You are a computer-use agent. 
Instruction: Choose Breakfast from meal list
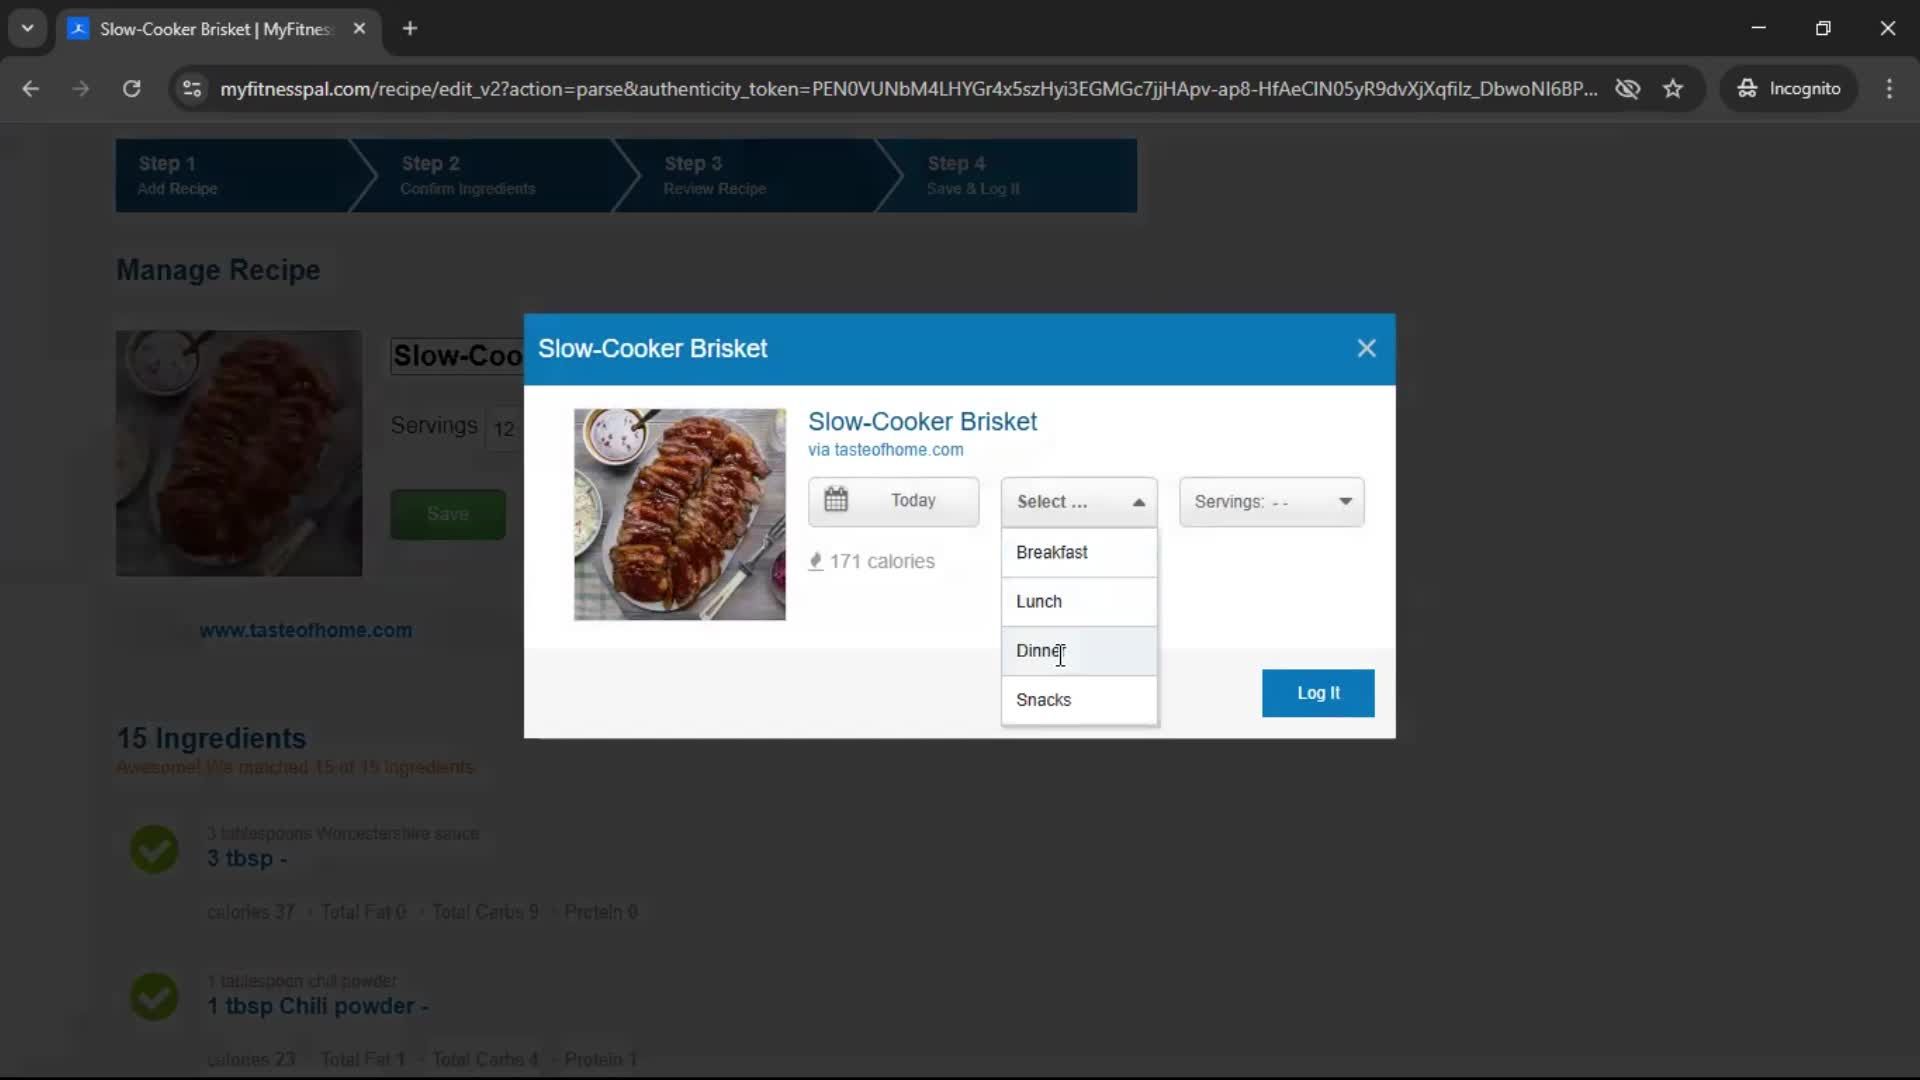[x=1079, y=552]
